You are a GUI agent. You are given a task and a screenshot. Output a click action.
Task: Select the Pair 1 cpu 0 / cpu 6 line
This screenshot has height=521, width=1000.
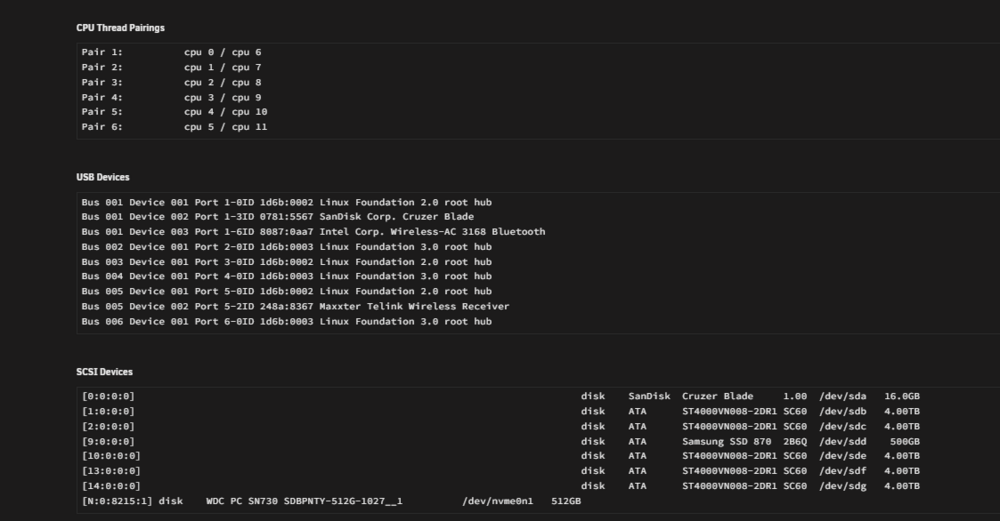[x=172, y=52]
